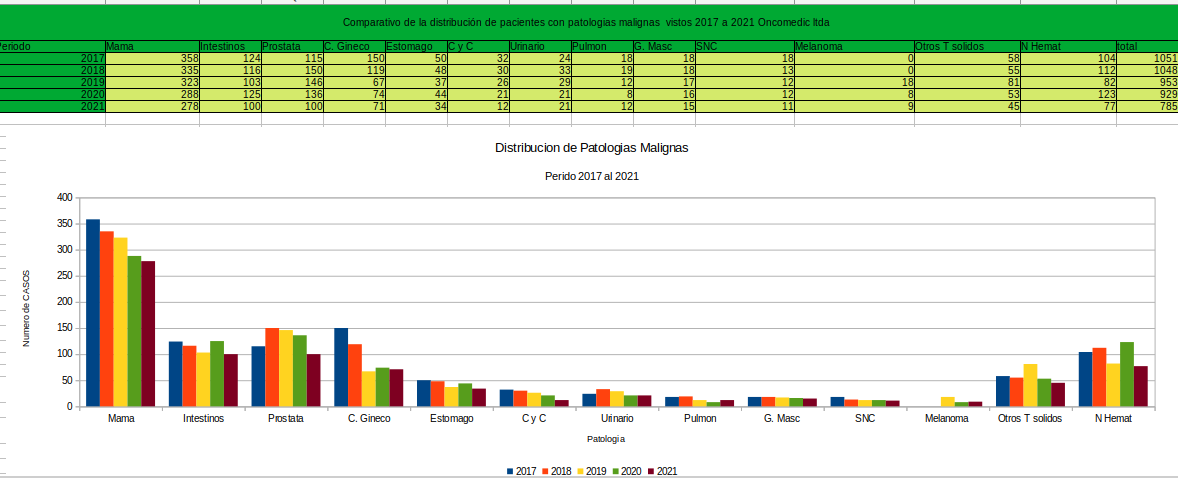Click chart title "Distribucion de Patologias Malignas"
The height and width of the screenshot is (478, 1178).
[591, 147]
